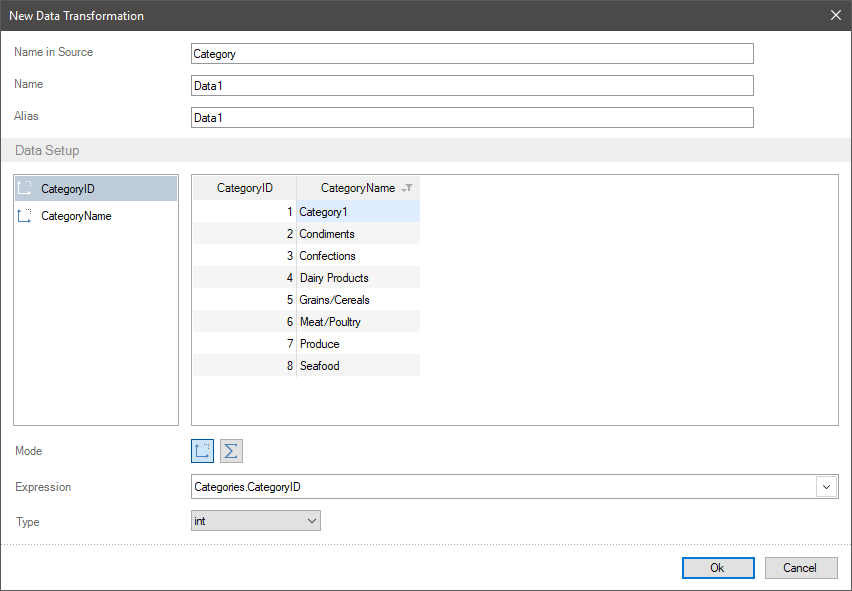852x591 pixels.
Task: Click the Alias input field
Action: [471, 118]
